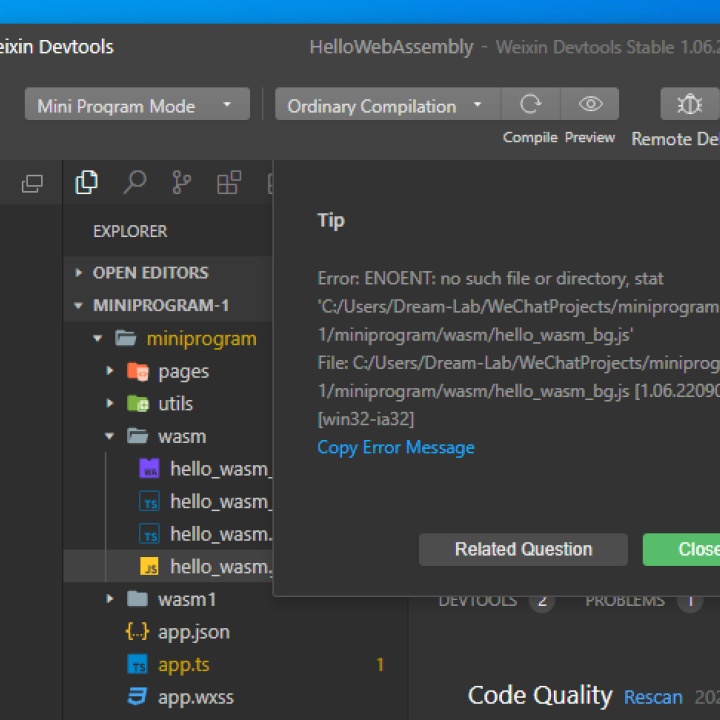Click the Compile label
The image size is (720, 720).
click(x=530, y=137)
